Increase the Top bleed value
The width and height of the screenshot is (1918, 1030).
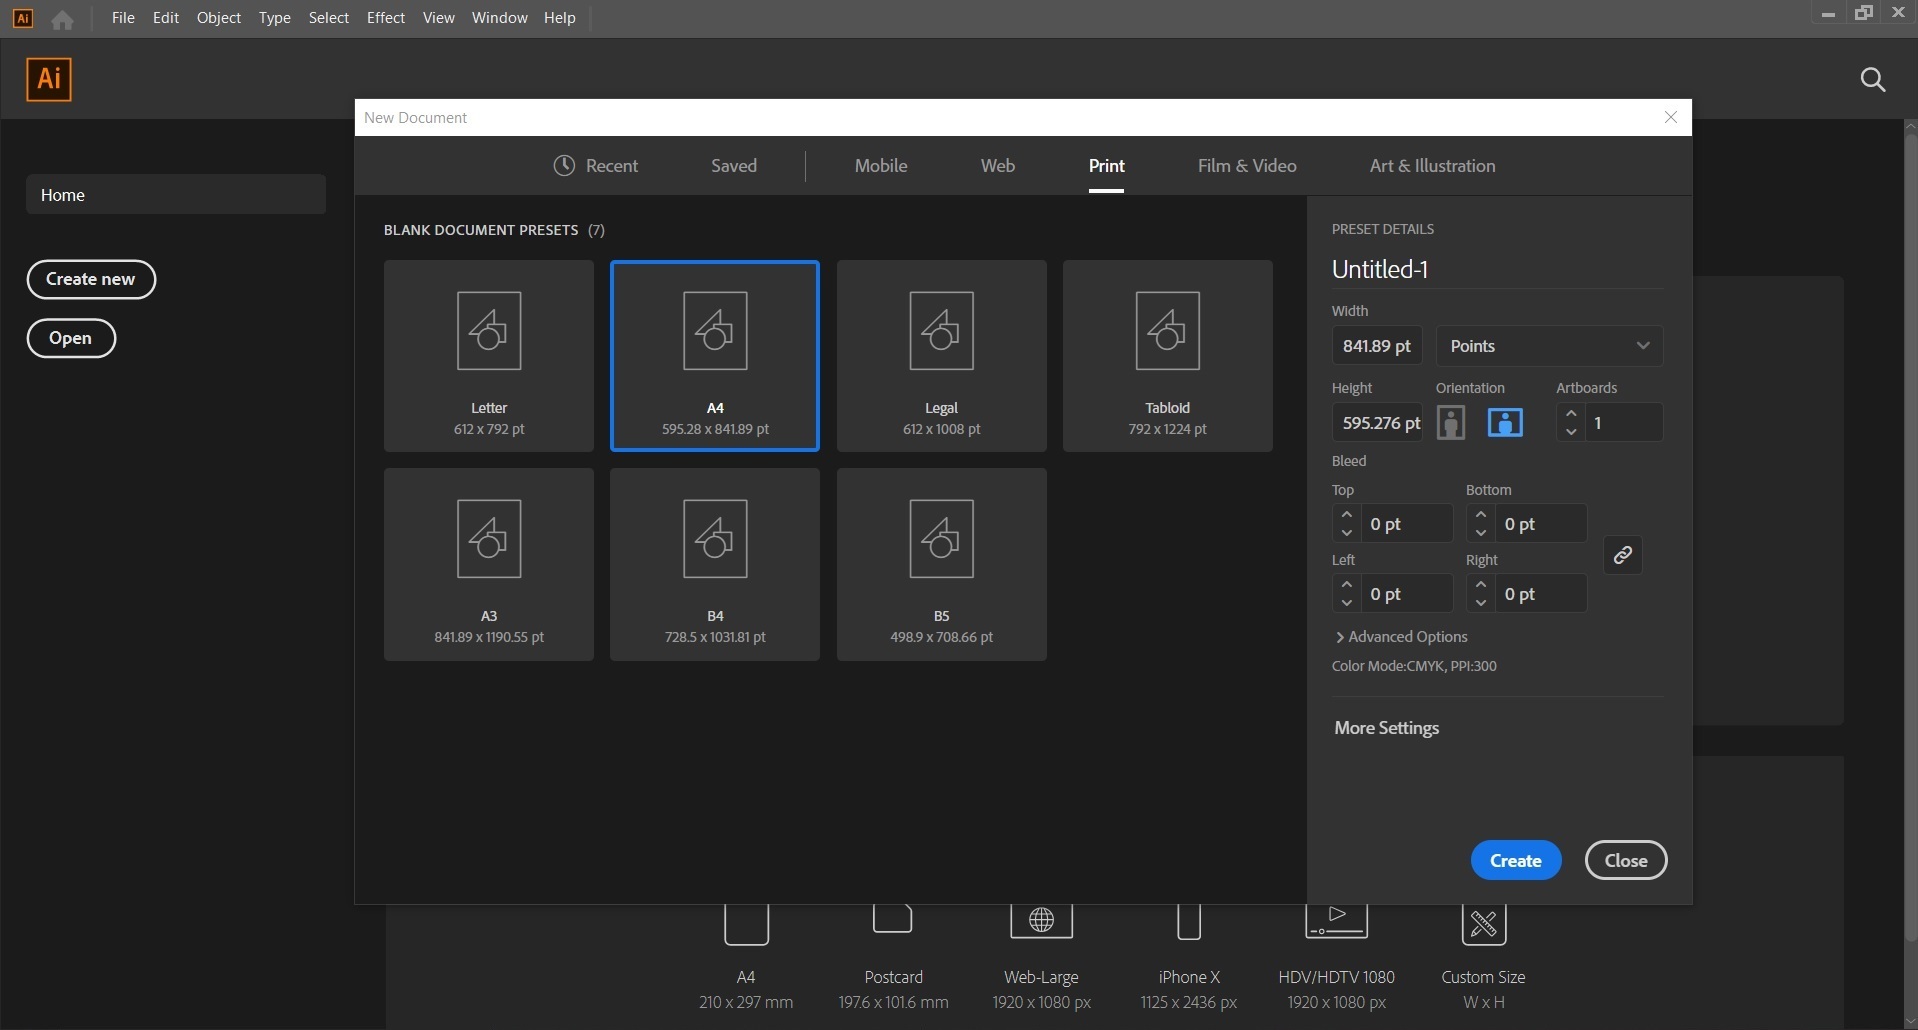tap(1346, 515)
